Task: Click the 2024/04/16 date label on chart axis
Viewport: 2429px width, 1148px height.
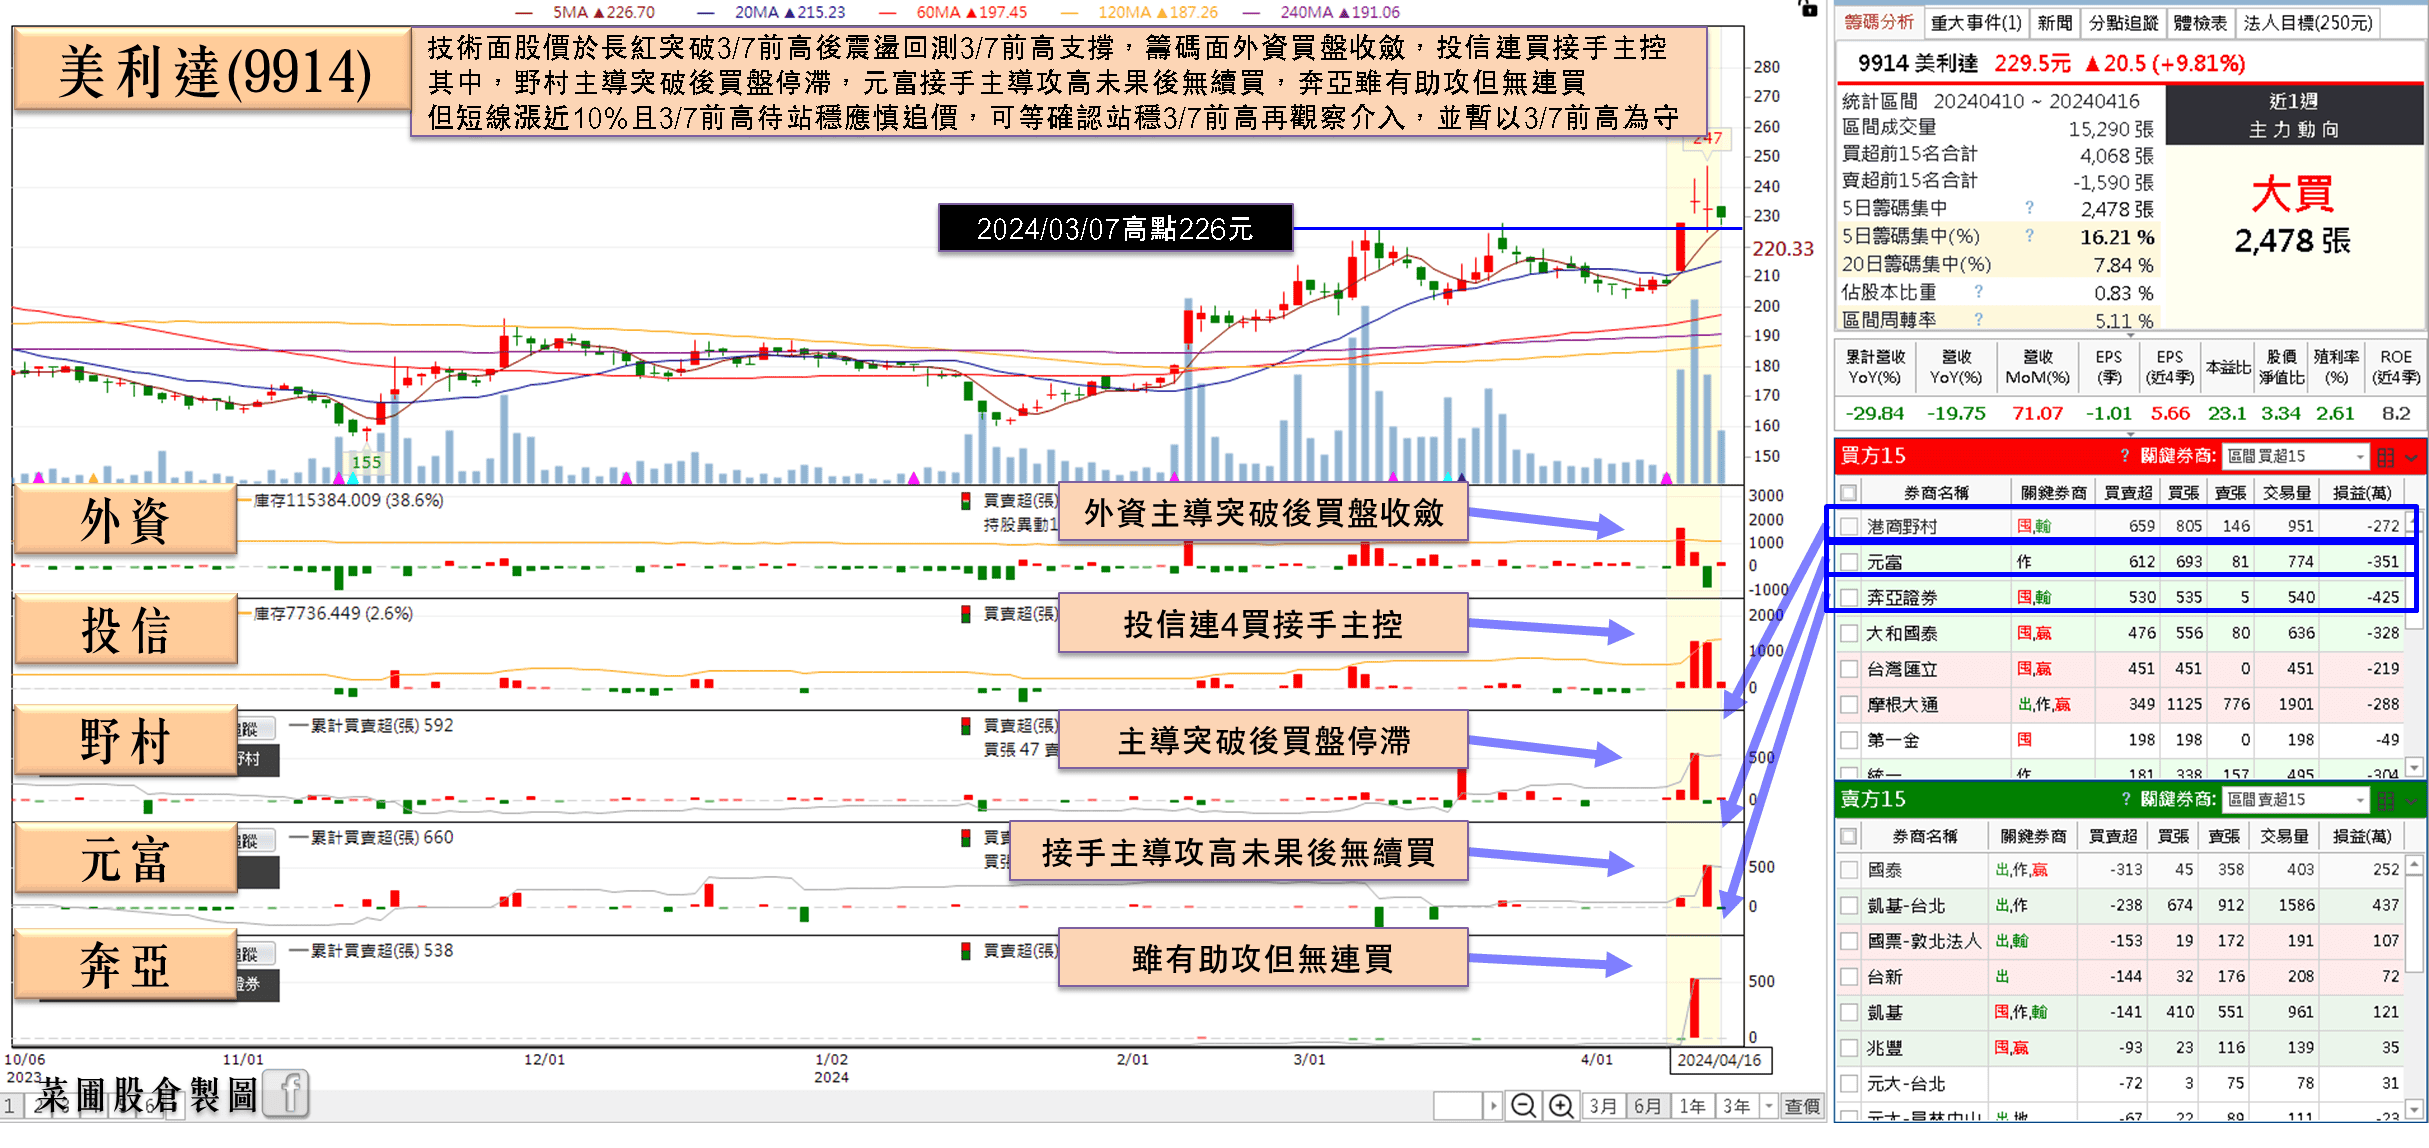Action: pyautogui.click(x=1719, y=1060)
